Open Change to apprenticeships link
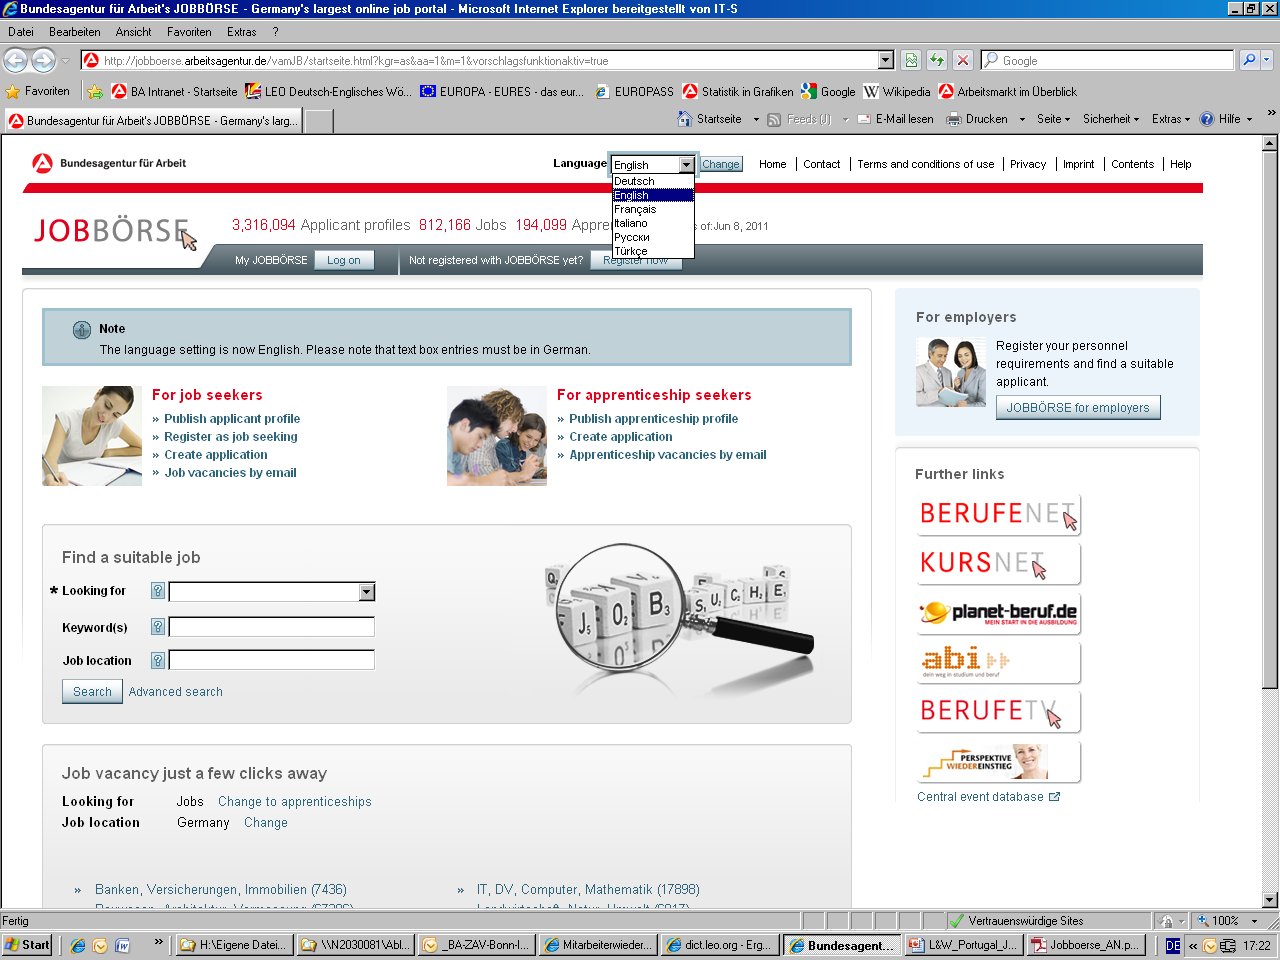This screenshot has width=1280, height=960. point(295,802)
